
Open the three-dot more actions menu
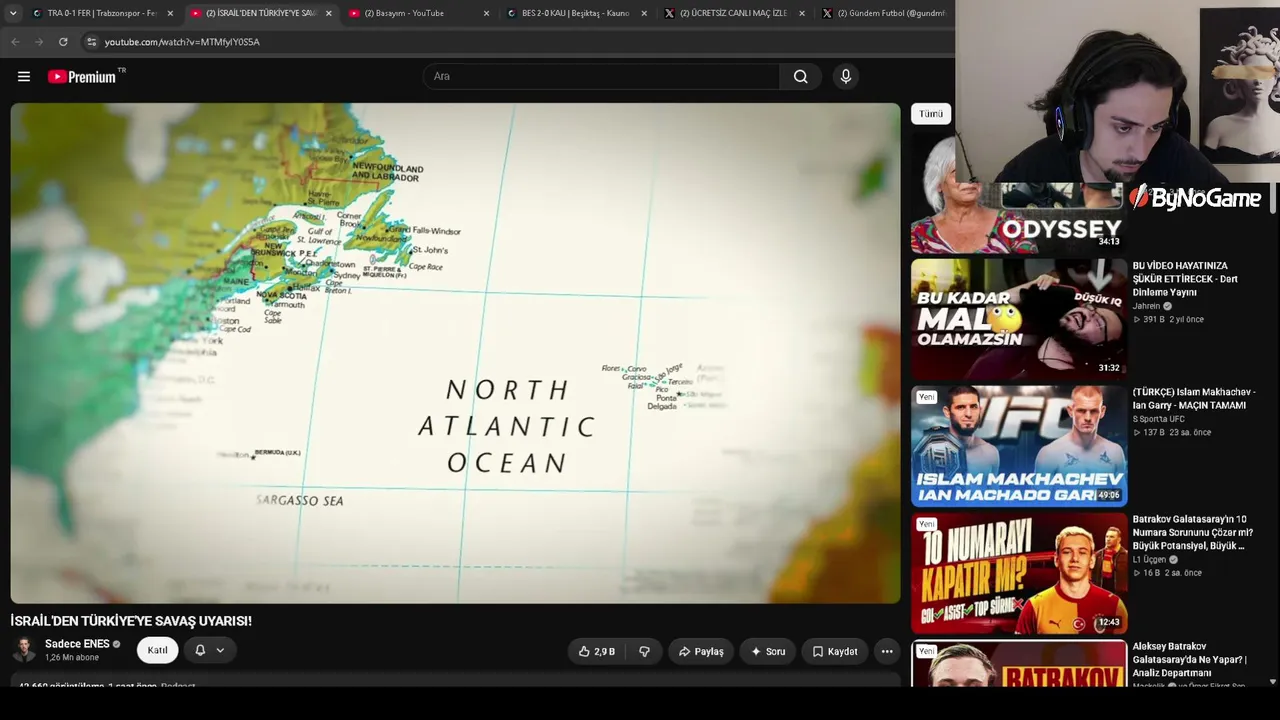887,651
